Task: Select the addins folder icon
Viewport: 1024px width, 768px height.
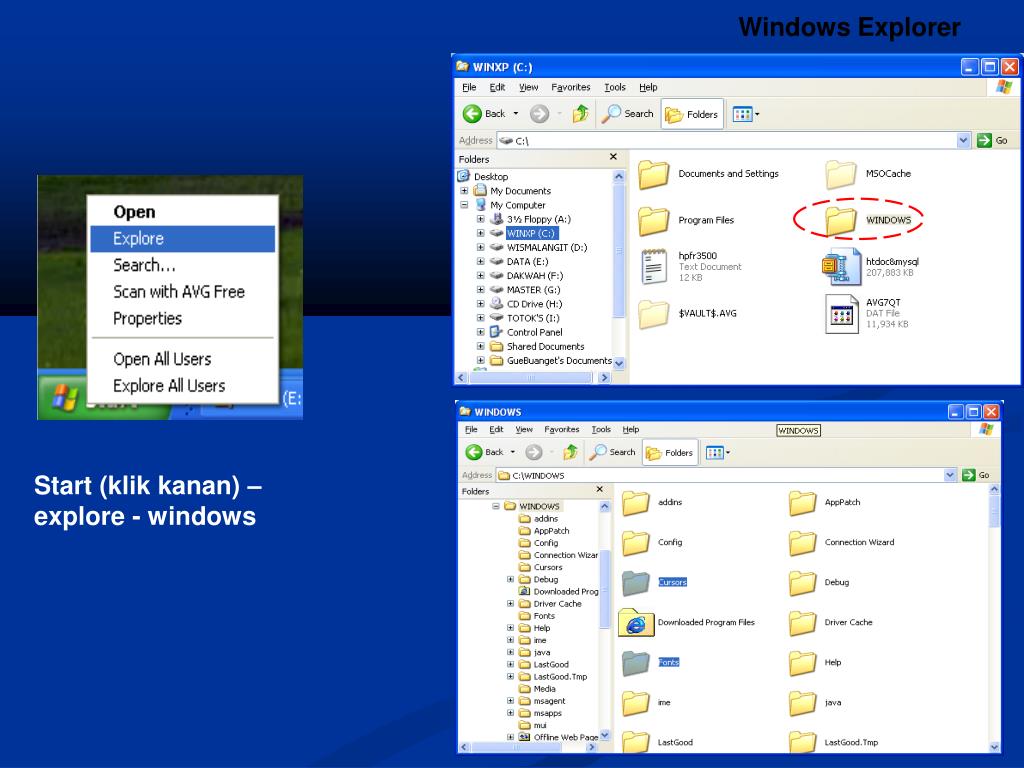Action: [635, 504]
